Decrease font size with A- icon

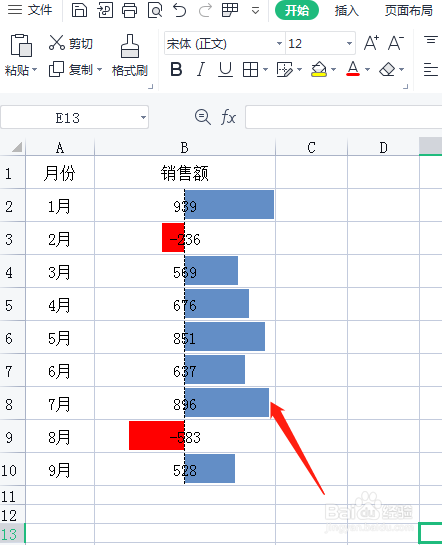396,43
